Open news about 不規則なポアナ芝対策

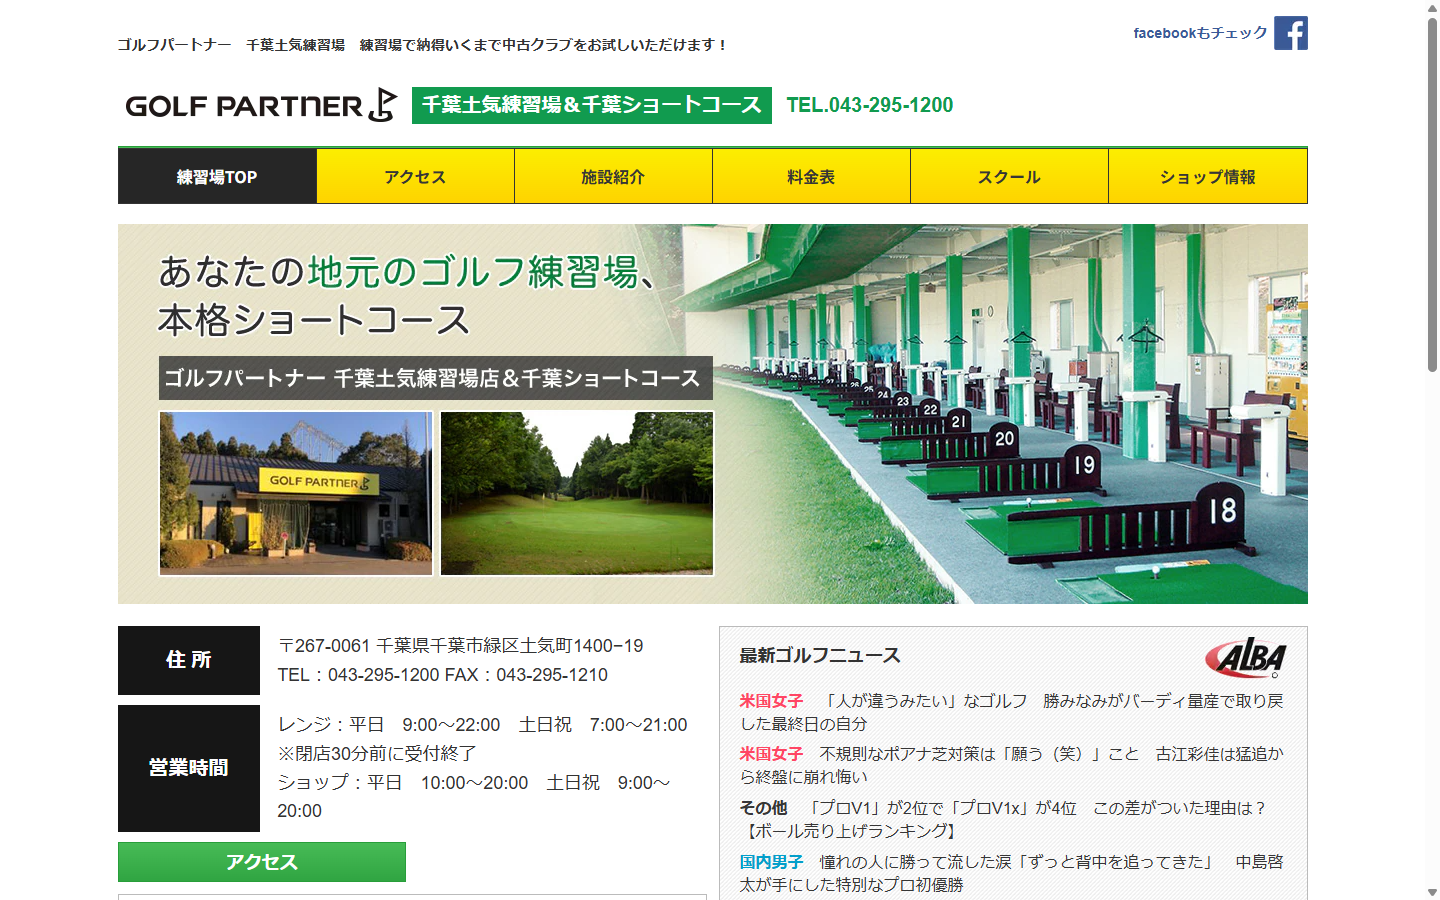pos(1011,765)
